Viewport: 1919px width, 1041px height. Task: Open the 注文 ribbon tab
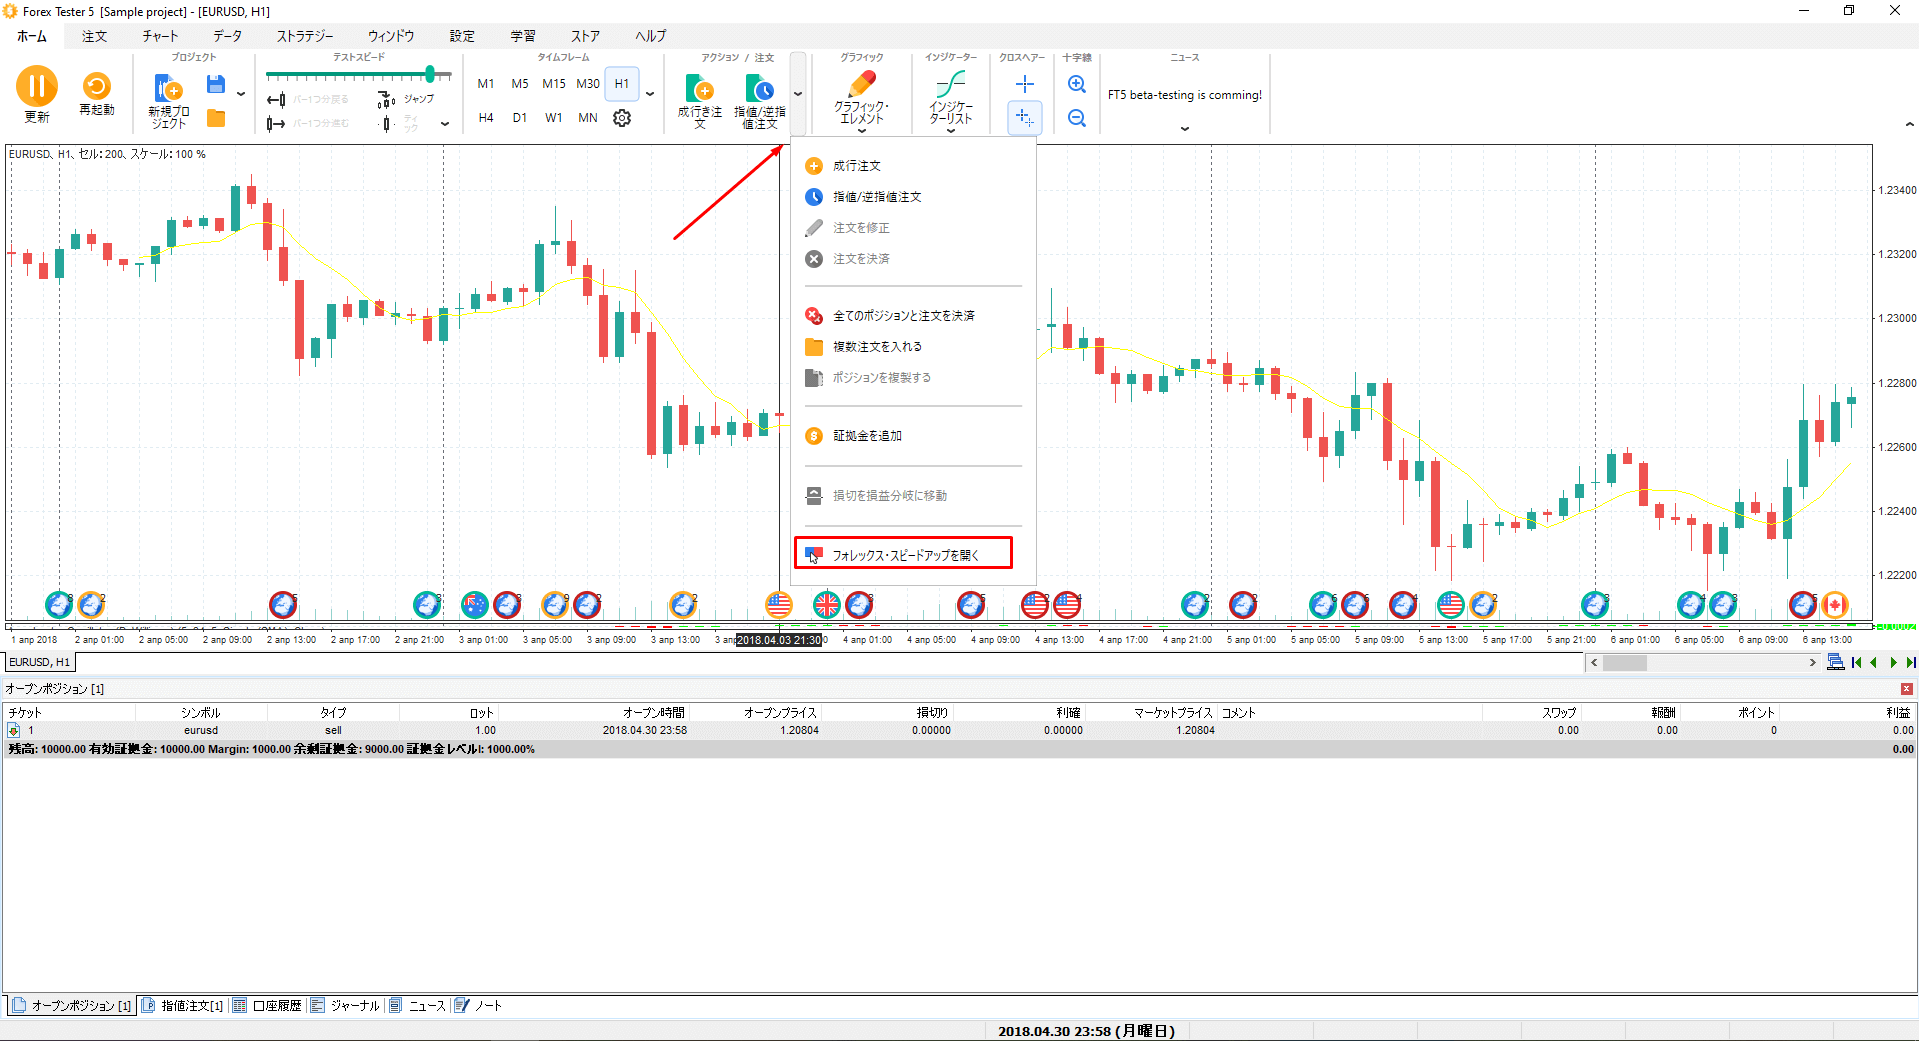point(94,36)
